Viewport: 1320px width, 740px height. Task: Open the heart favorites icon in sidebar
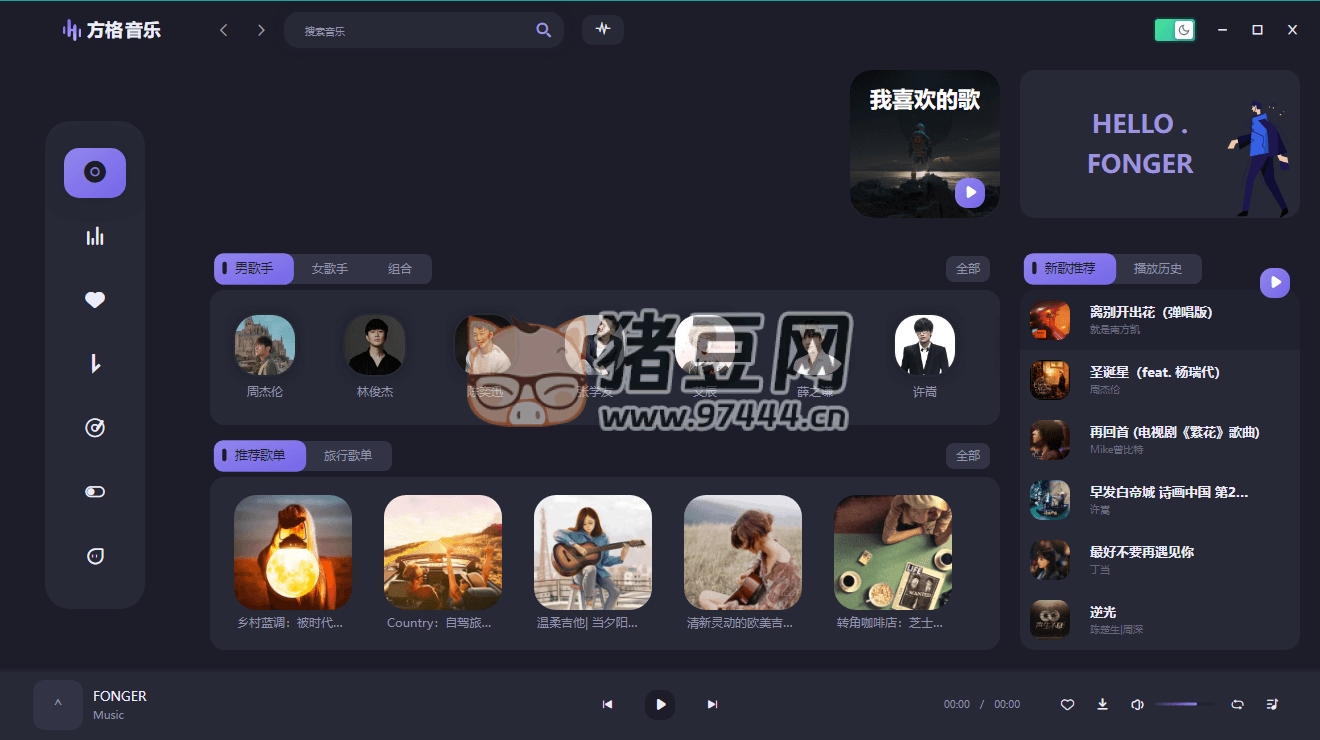[x=95, y=300]
